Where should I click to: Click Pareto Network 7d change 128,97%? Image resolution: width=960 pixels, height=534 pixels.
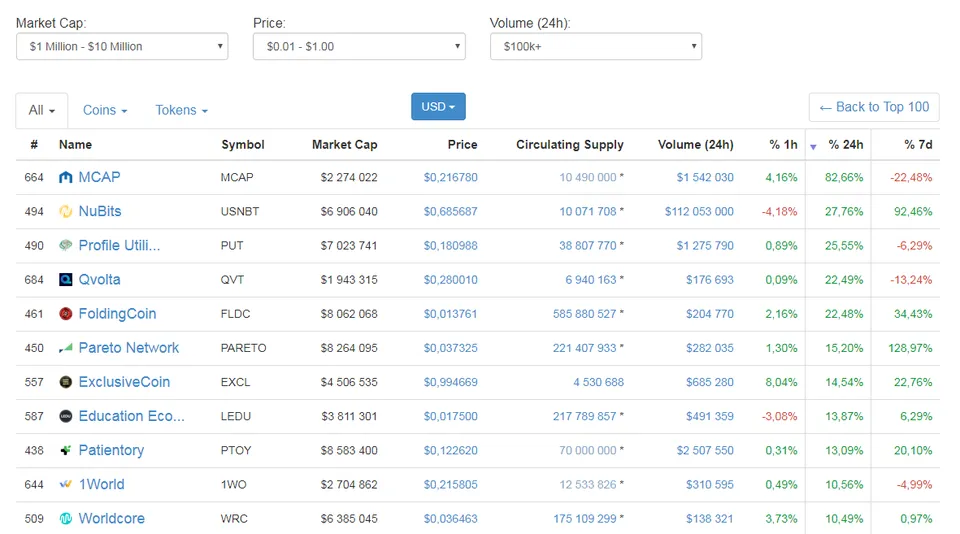(x=910, y=348)
